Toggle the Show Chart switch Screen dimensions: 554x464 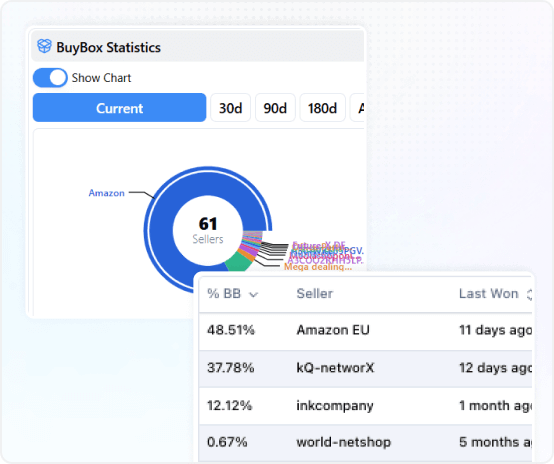pyautogui.click(x=50, y=77)
